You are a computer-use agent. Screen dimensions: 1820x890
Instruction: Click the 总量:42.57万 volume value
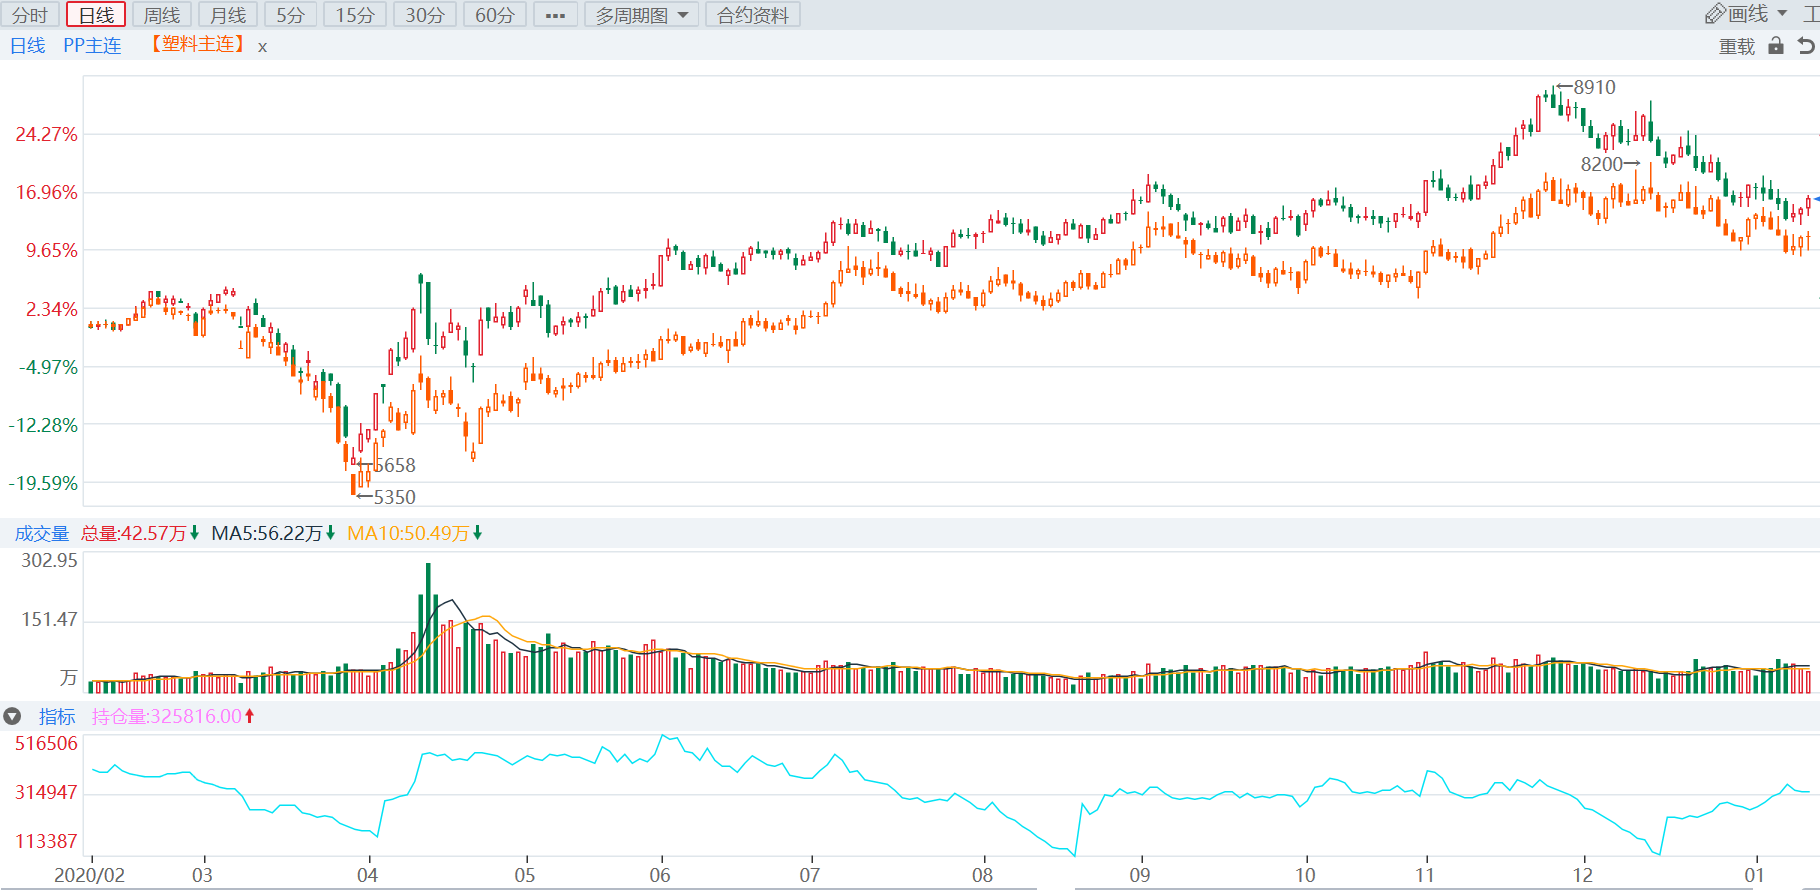pos(134,534)
